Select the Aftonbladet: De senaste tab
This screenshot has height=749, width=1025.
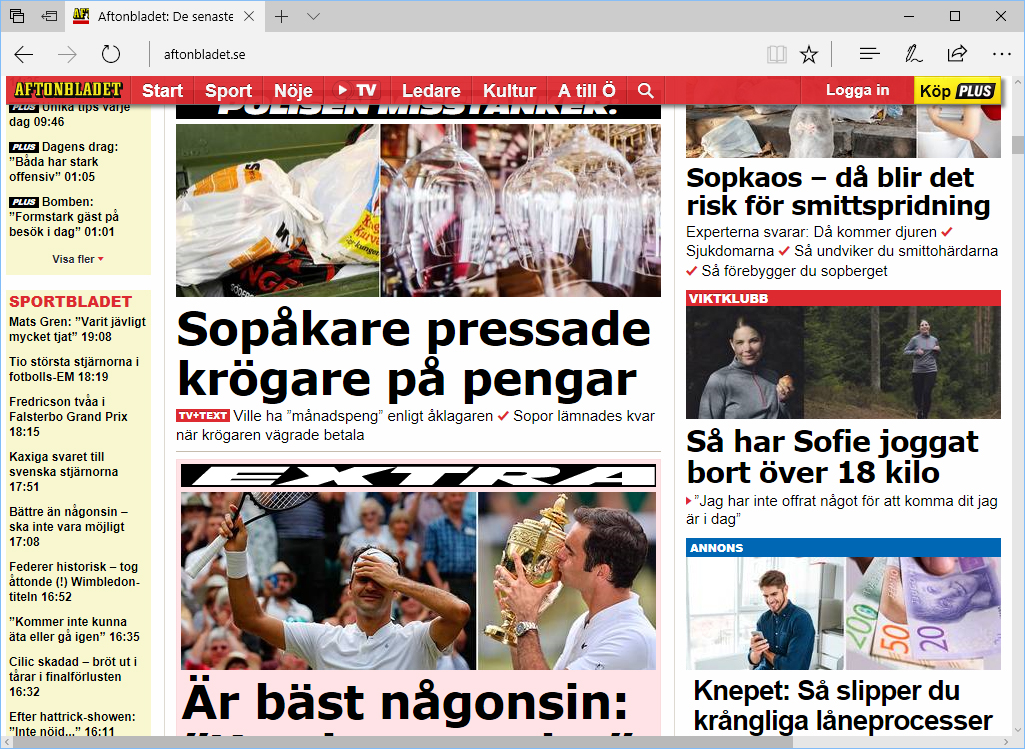click(165, 16)
